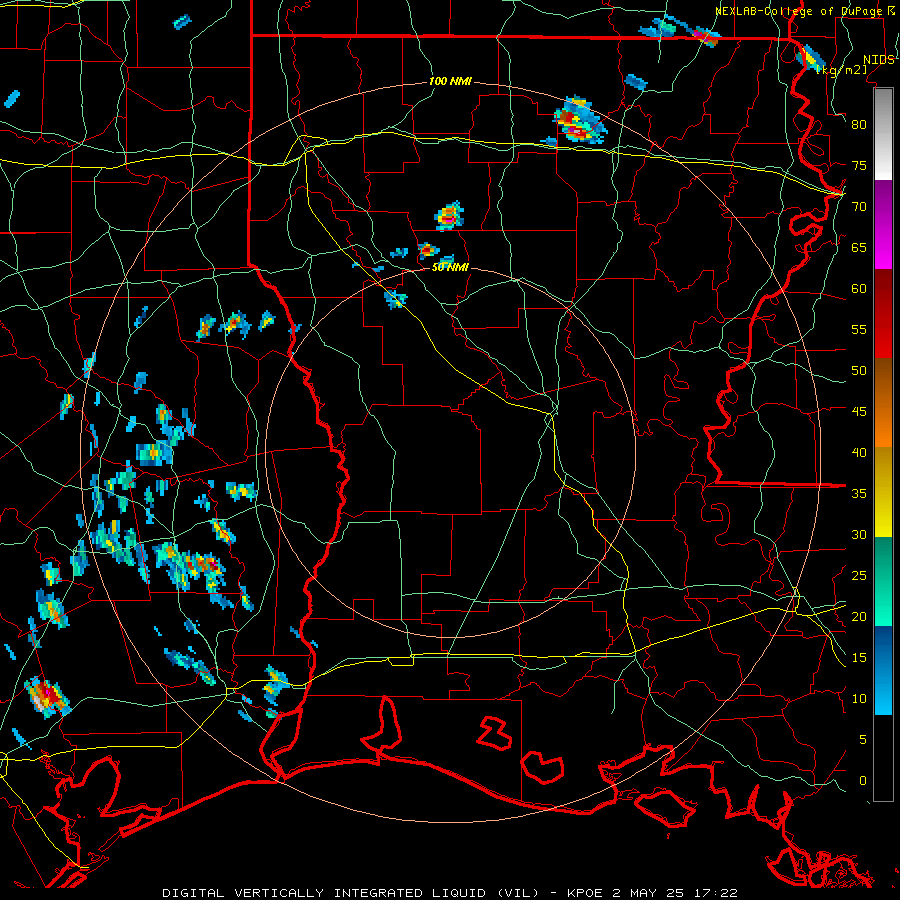Click the scale value 75
Viewport: 900px width, 900px height.
pyautogui.click(x=859, y=165)
